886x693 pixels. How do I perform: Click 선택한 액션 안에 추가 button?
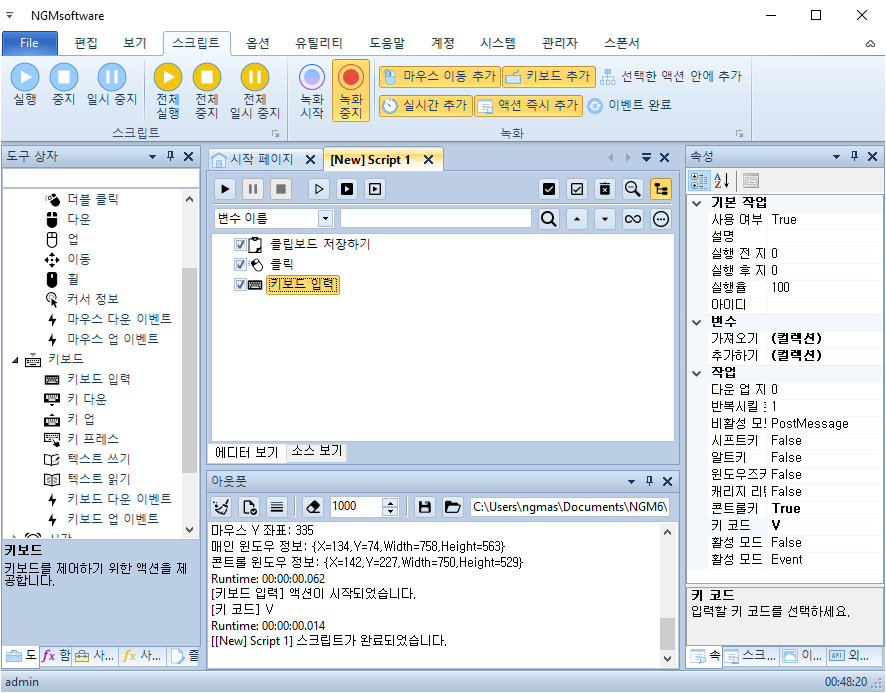[671, 76]
